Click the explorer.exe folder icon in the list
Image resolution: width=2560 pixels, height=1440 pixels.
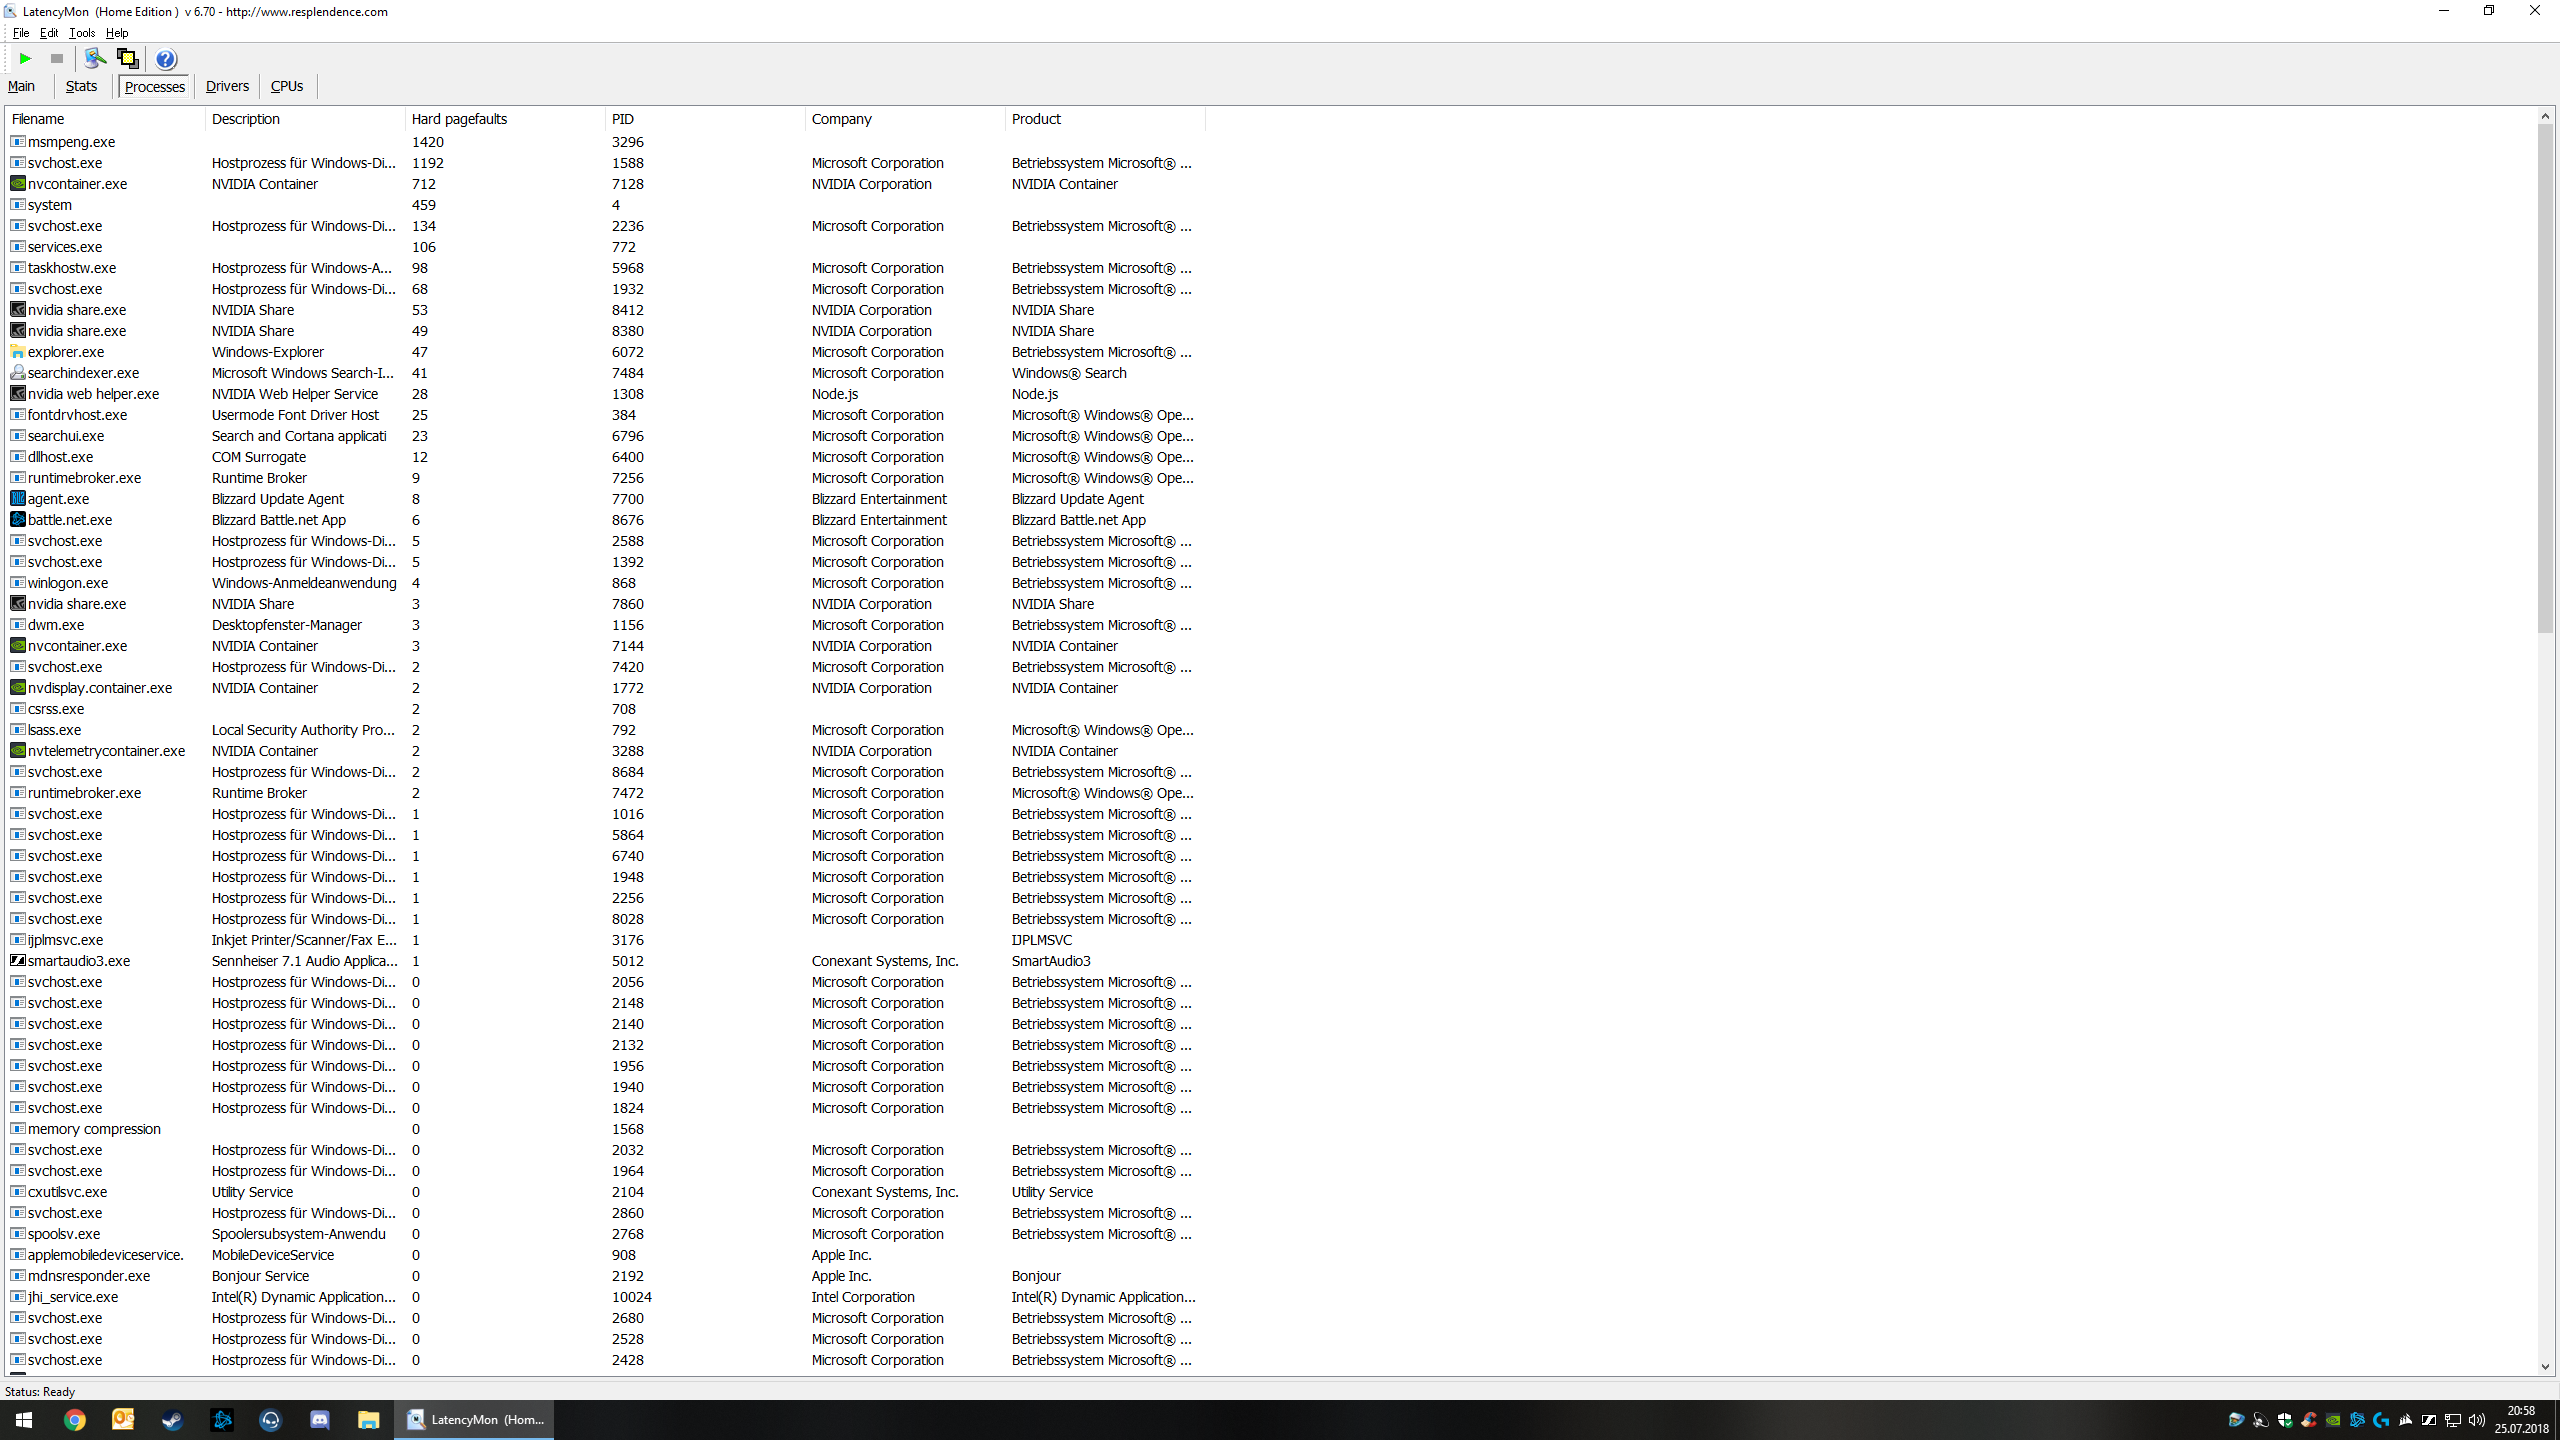[18, 352]
